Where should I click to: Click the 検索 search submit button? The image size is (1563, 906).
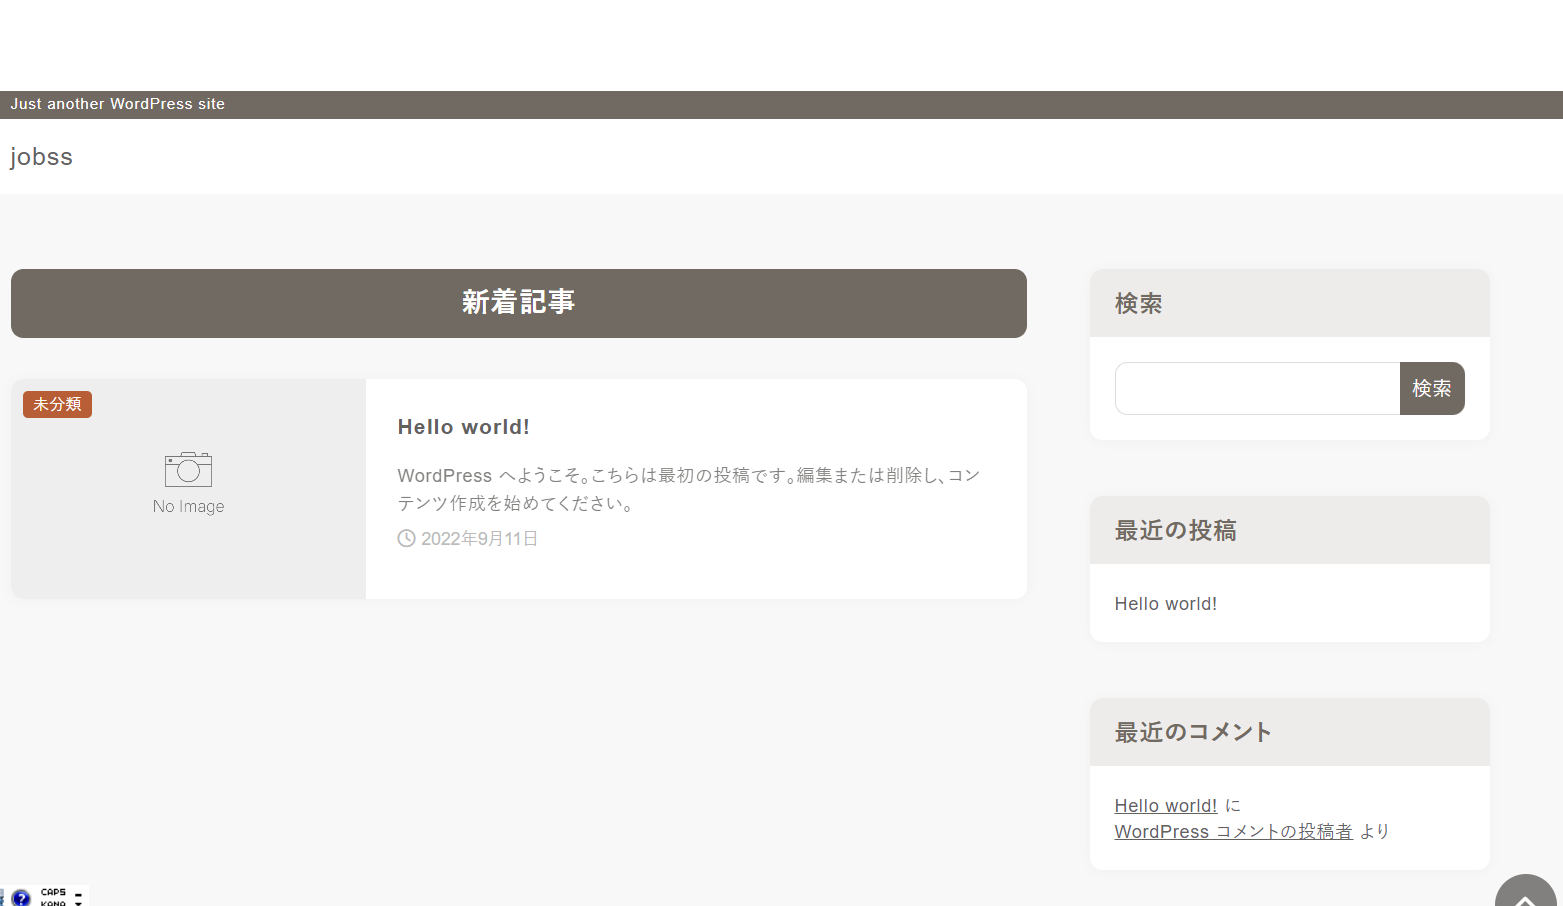(x=1432, y=388)
